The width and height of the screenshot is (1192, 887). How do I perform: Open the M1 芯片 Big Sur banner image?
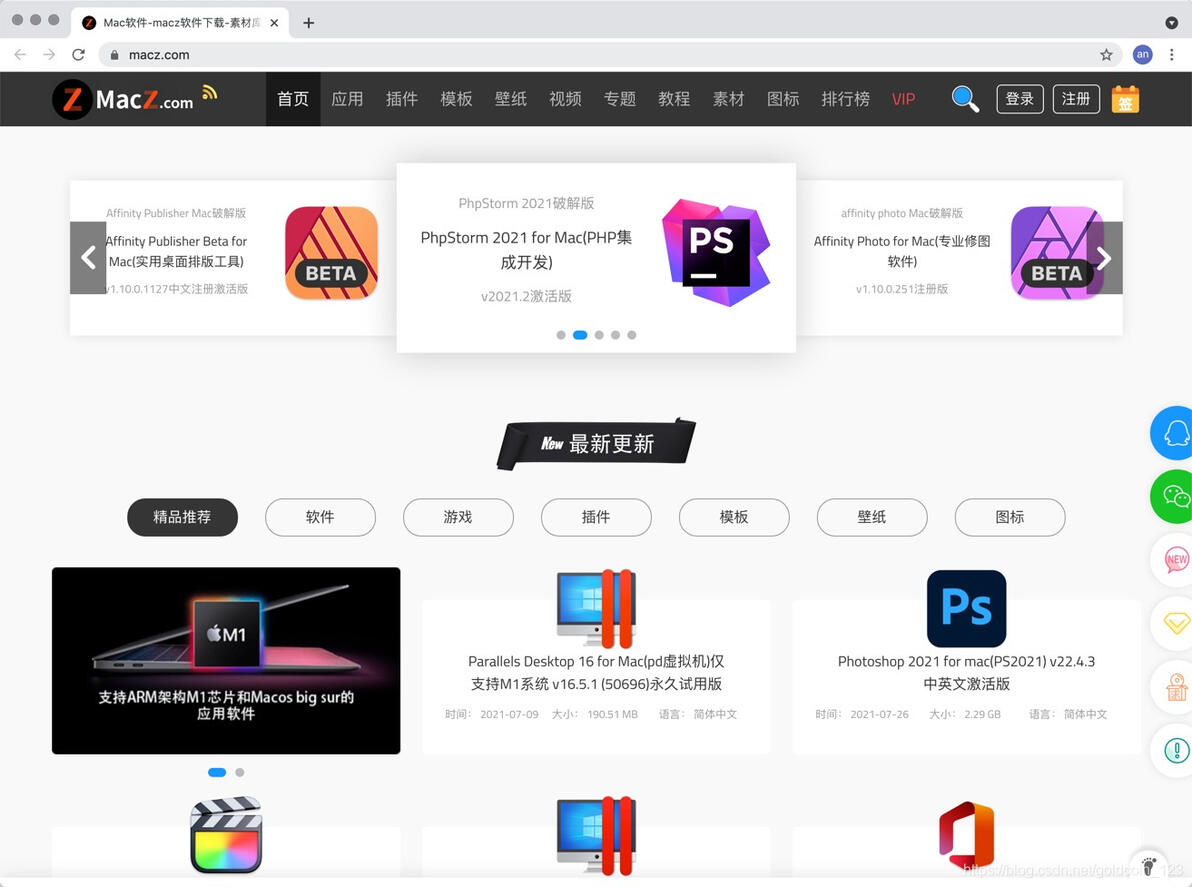pos(226,660)
